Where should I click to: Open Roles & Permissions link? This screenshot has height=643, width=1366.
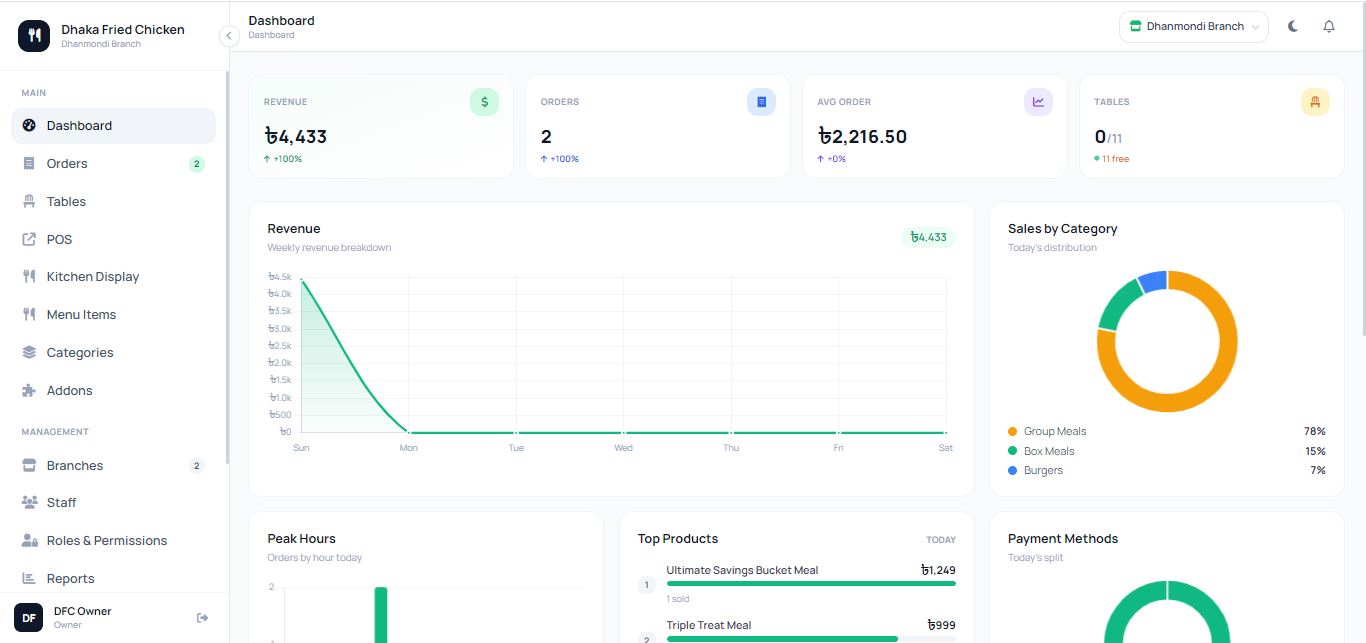pos(113,541)
